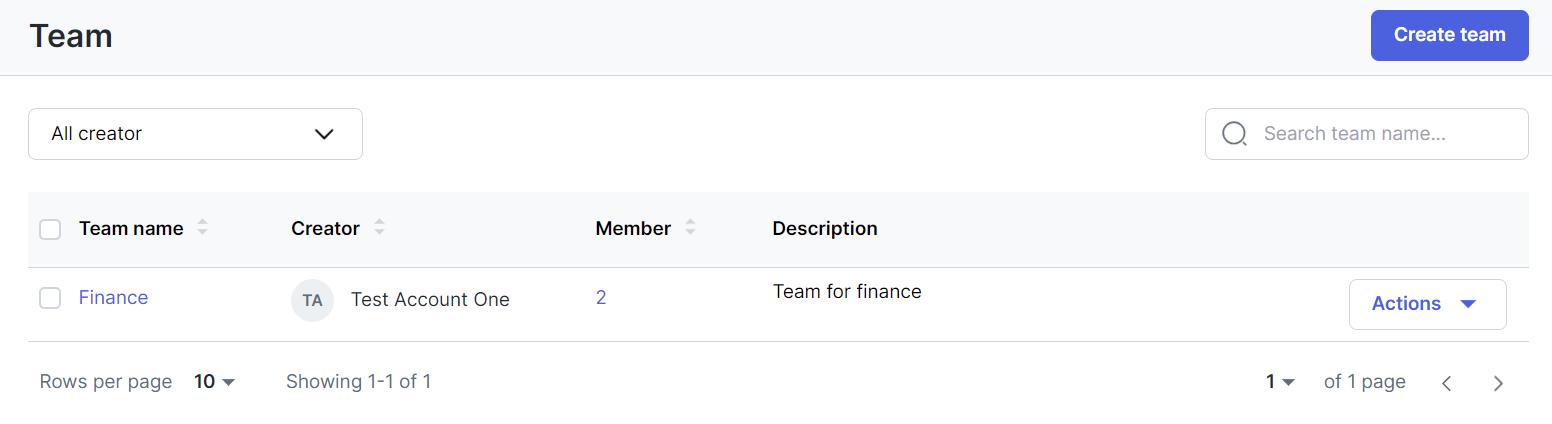Viewport: 1552px width, 424px height.
Task: Click the search magnifier icon
Action: 1235,134
